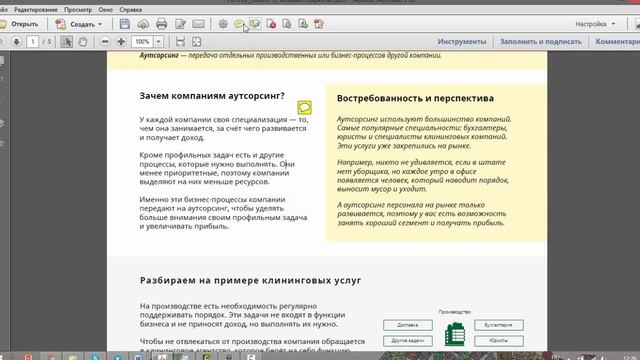This screenshot has width=640, height=360.
Task: Click the 'Другие задачи' box in diagram
Action: pyautogui.click(x=408, y=340)
